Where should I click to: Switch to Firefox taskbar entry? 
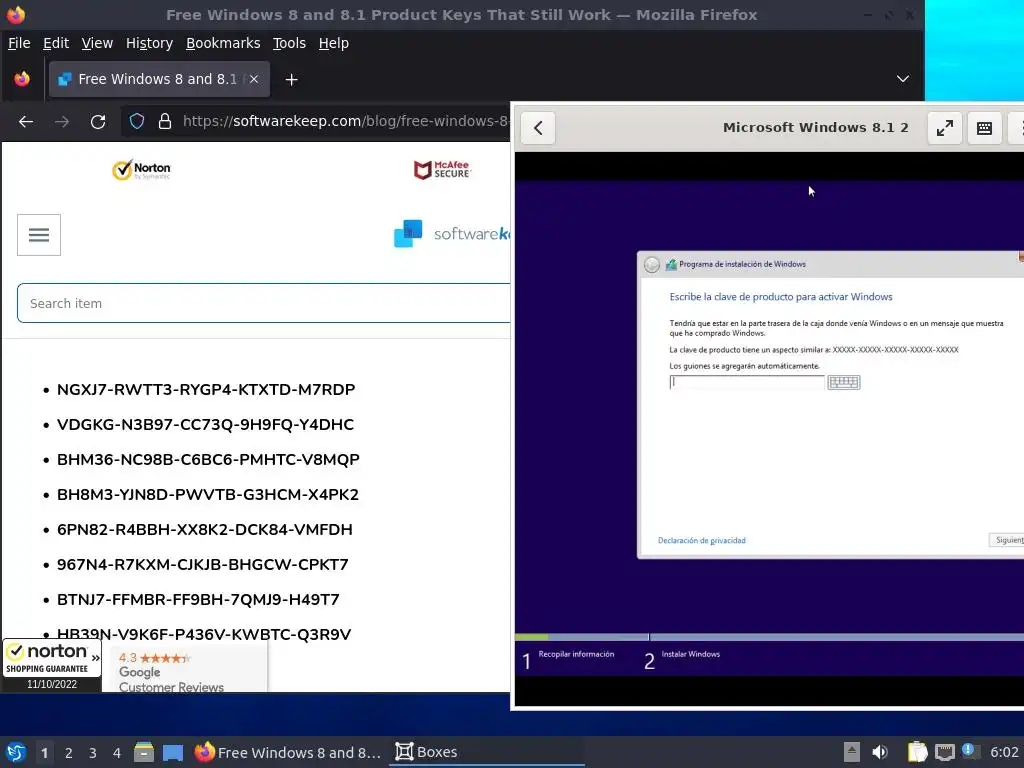pyautogui.click(x=287, y=752)
